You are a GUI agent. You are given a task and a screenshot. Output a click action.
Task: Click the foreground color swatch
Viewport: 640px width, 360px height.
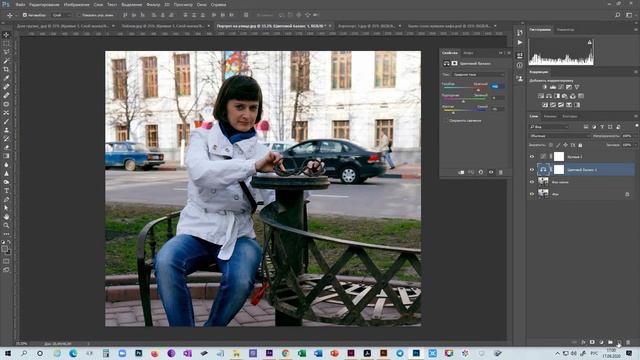[4, 249]
